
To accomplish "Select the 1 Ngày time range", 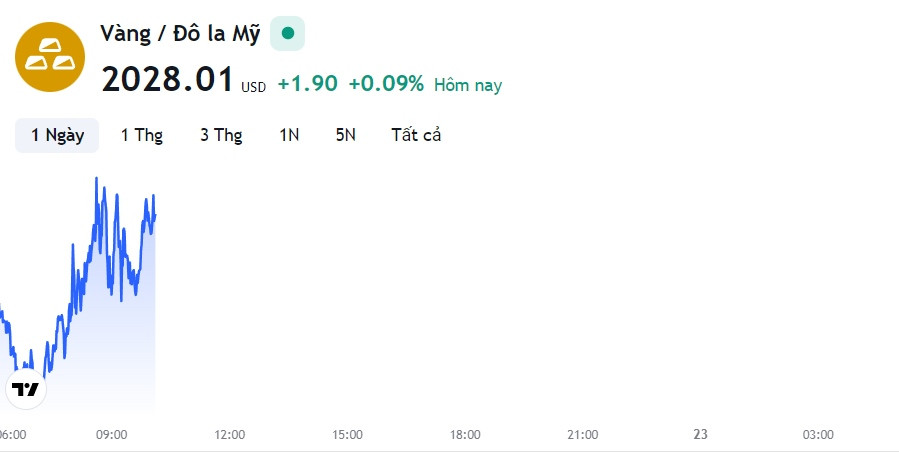I will (57, 135).
